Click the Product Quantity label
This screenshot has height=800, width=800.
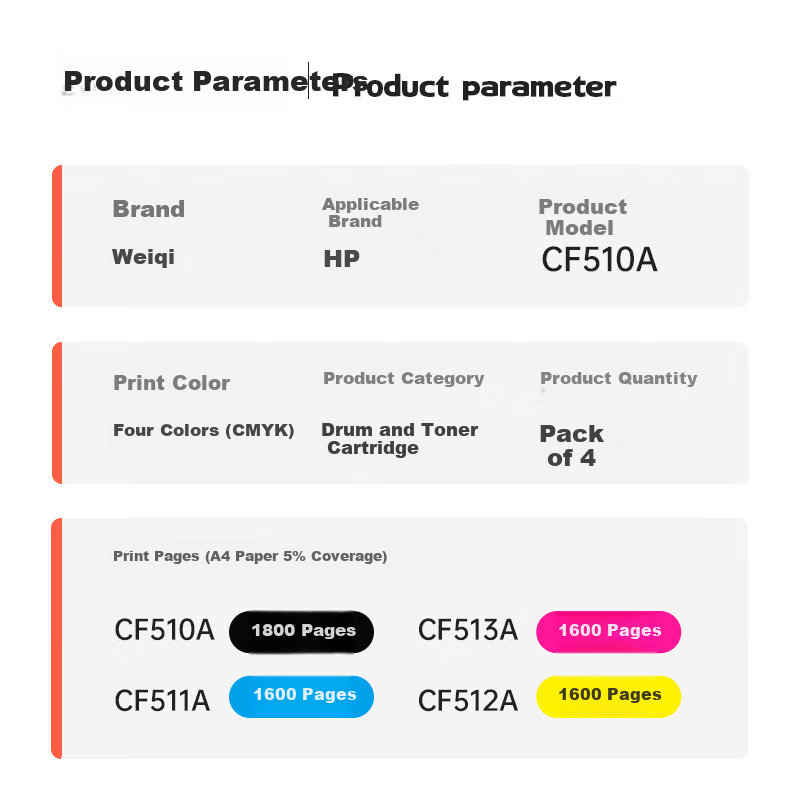pyautogui.click(x=619, y=378)
